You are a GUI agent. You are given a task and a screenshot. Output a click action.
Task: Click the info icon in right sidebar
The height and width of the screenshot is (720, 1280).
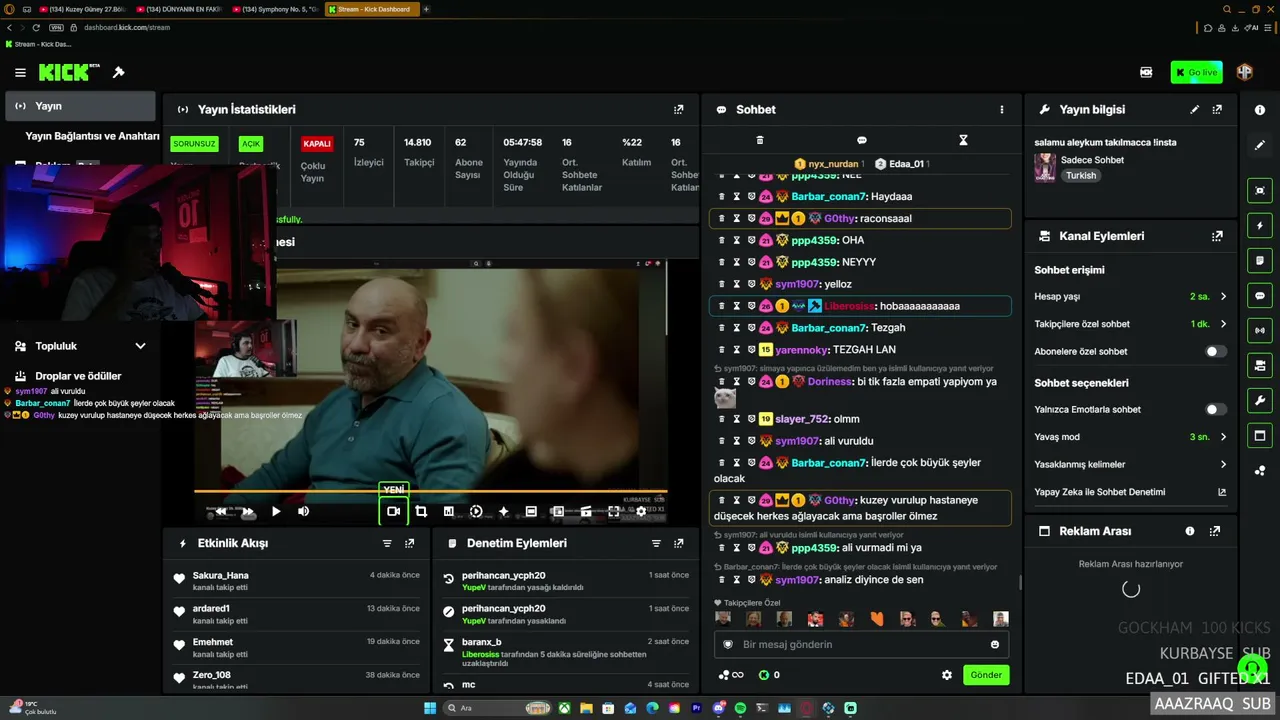click(x=1260, y=110)
